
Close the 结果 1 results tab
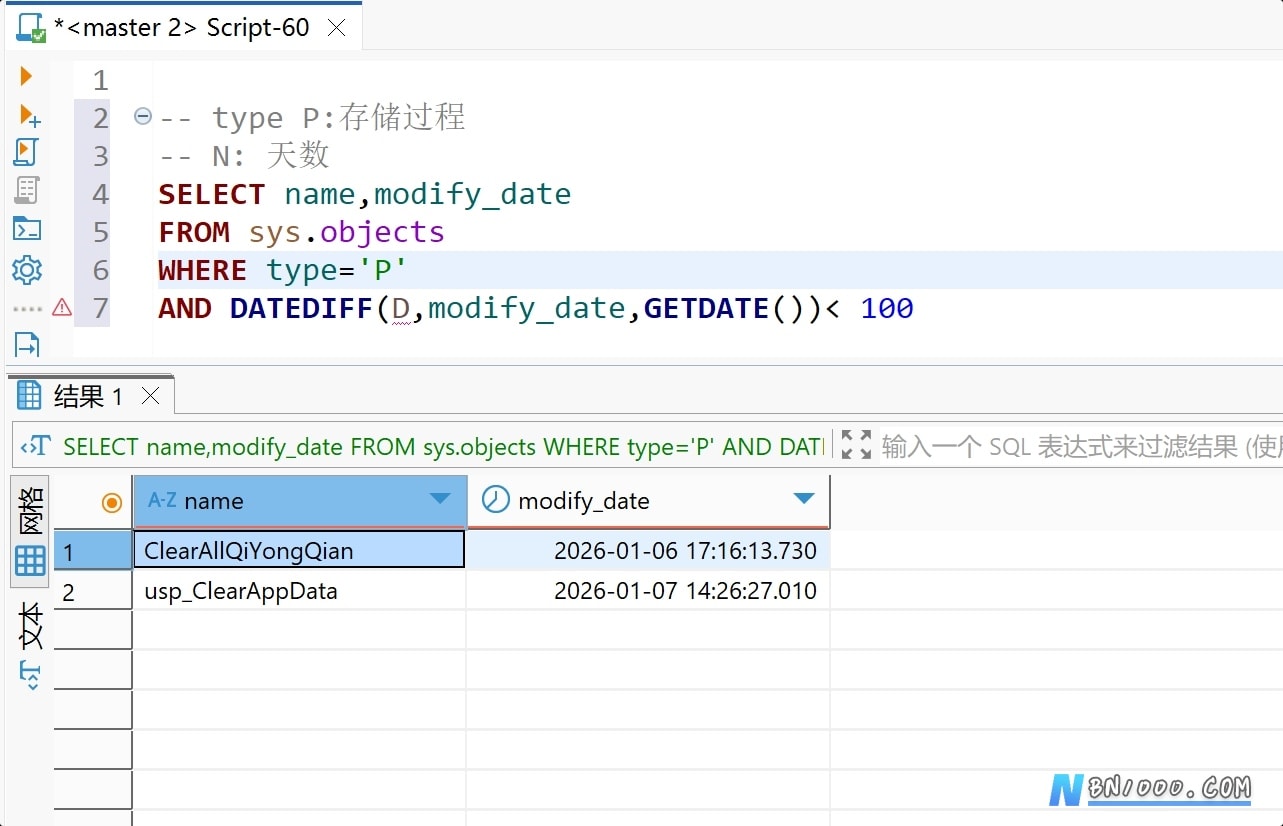click(x=150, y=396)
